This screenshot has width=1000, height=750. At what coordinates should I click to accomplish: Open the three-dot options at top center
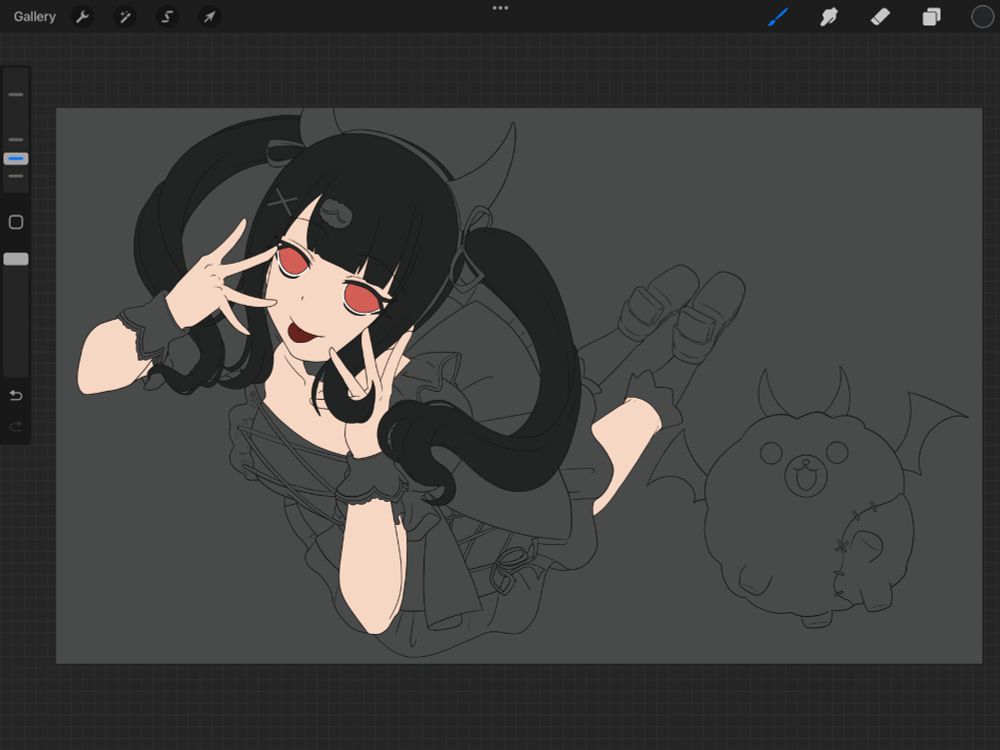pos(500,8)
